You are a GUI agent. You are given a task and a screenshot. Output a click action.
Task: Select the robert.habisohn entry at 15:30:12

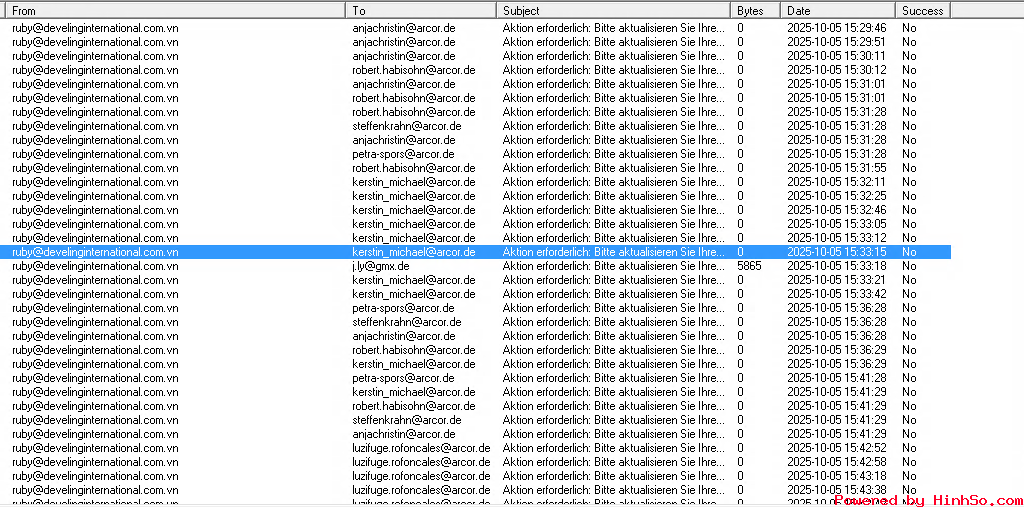[413, 70]
